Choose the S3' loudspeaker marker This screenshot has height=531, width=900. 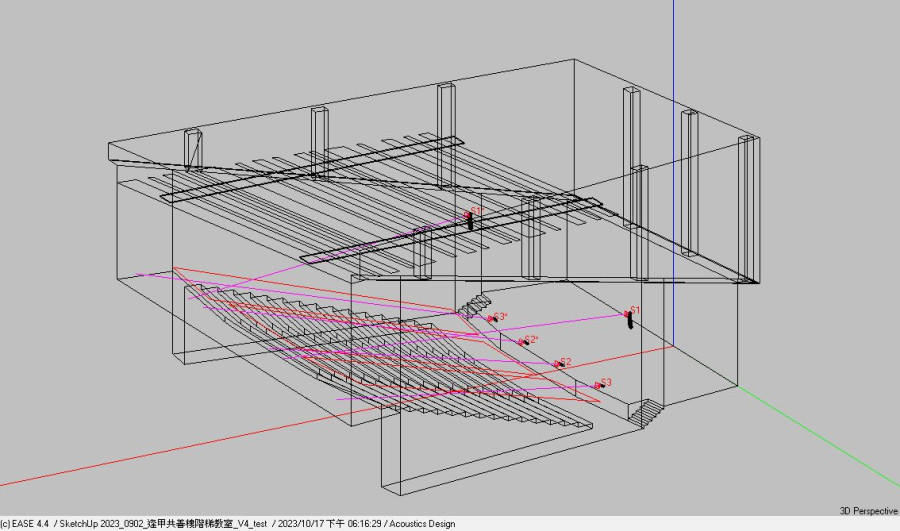click(x=493, y=319)
